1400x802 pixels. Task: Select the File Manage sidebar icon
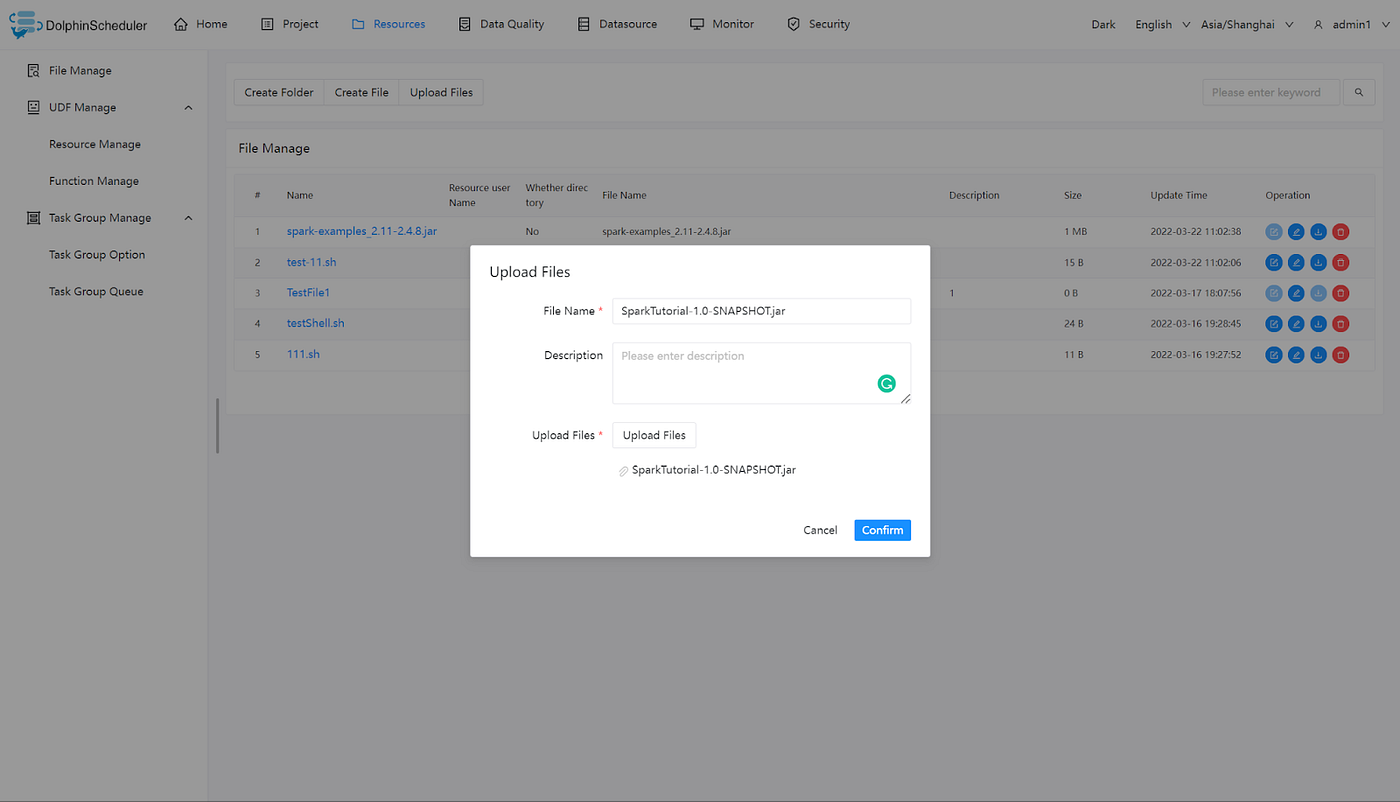(x=31, y=70)
